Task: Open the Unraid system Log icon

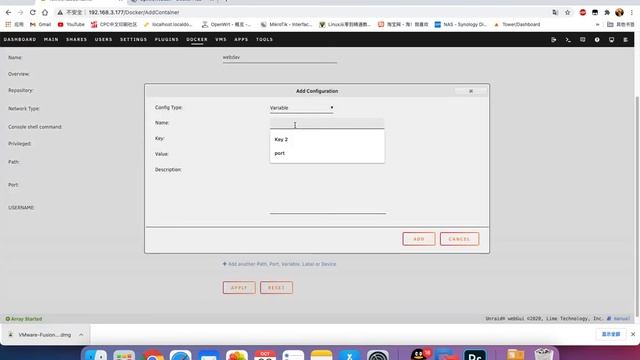Action: 625,40
